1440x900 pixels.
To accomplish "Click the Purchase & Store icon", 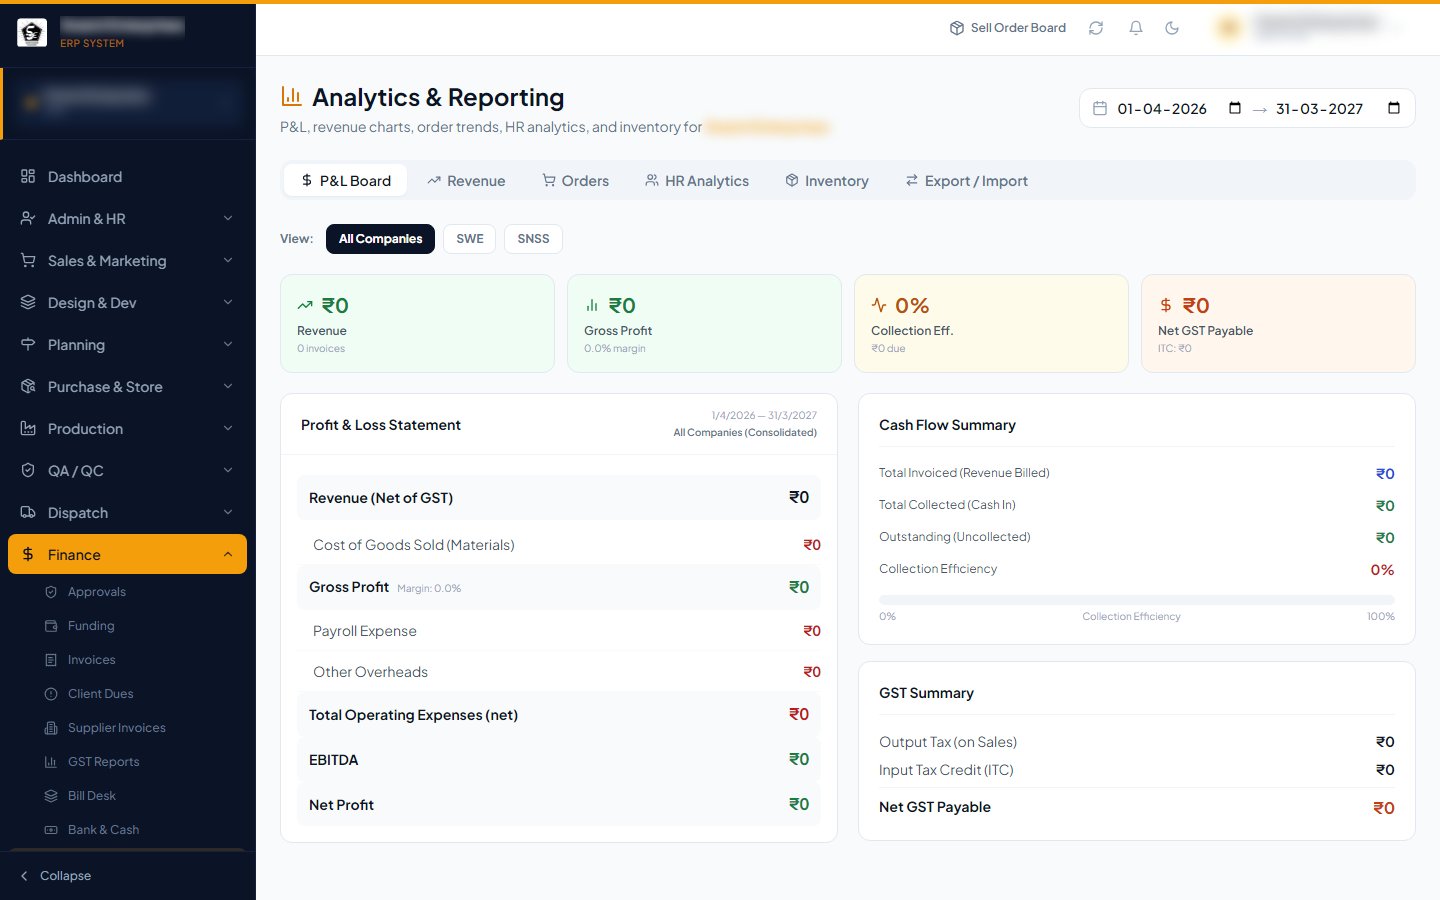I will (28, 386).
